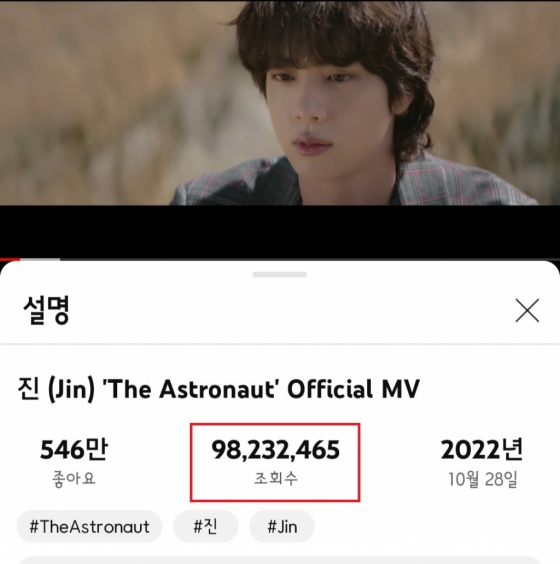Tap the 조회수 label under the view count
The height and width of the screenshot is (564, 560).
(276, 478)
